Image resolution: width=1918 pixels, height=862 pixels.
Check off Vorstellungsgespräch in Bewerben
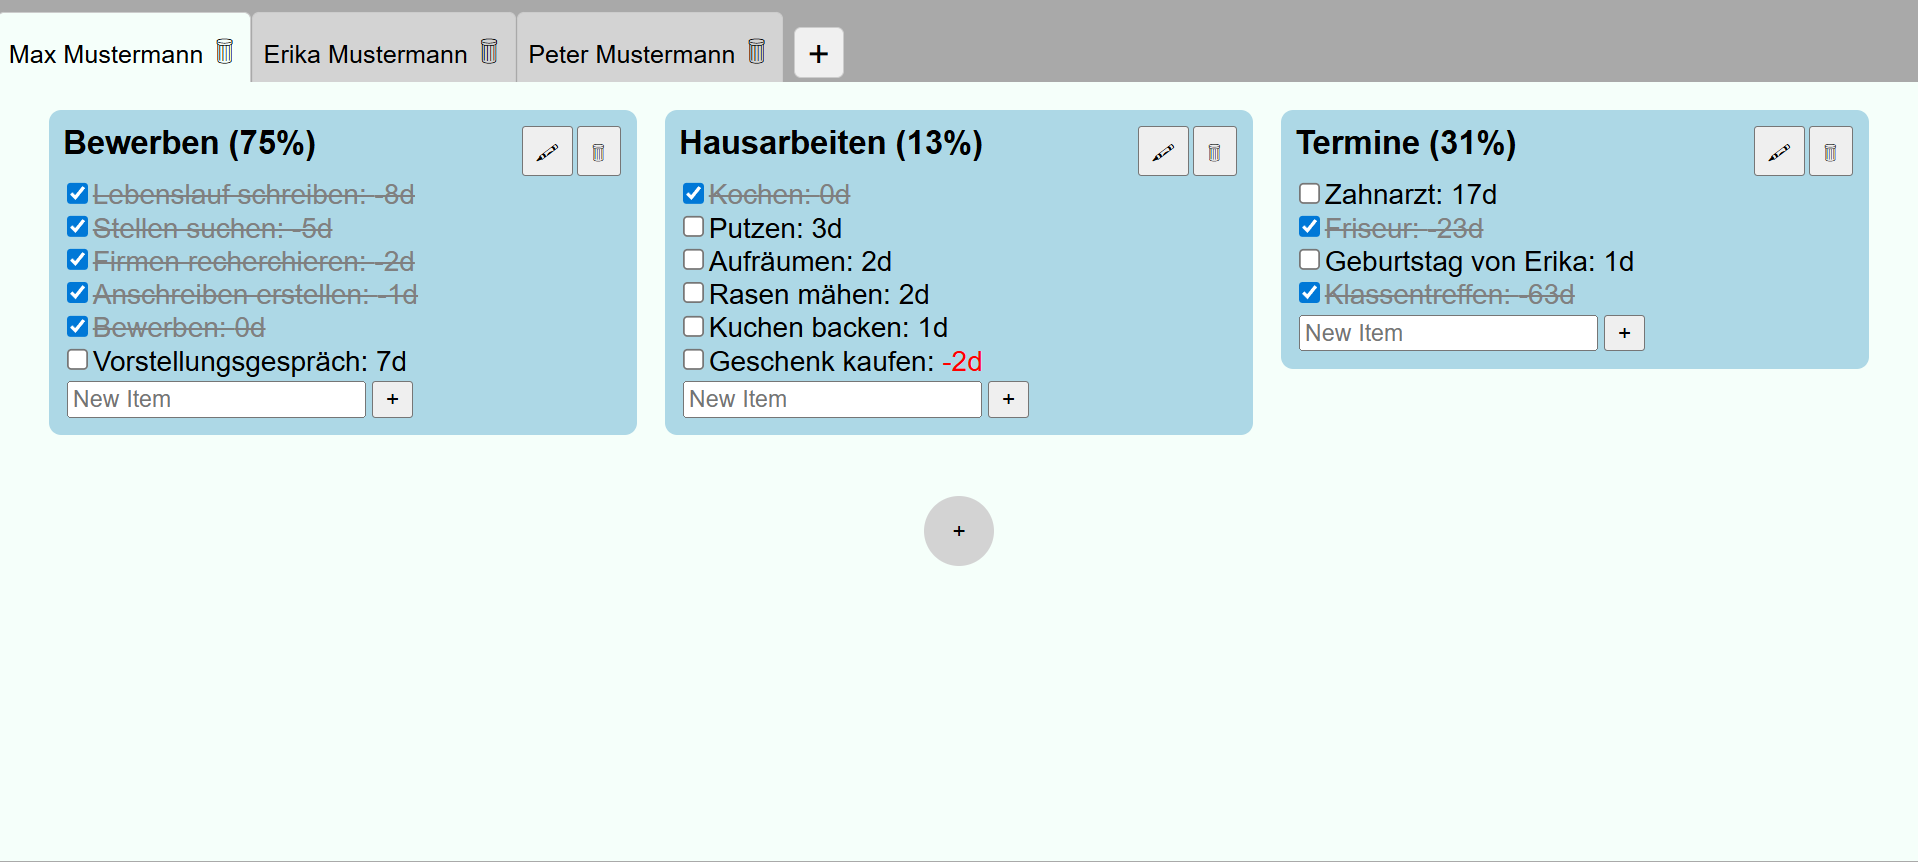[77, 359]
